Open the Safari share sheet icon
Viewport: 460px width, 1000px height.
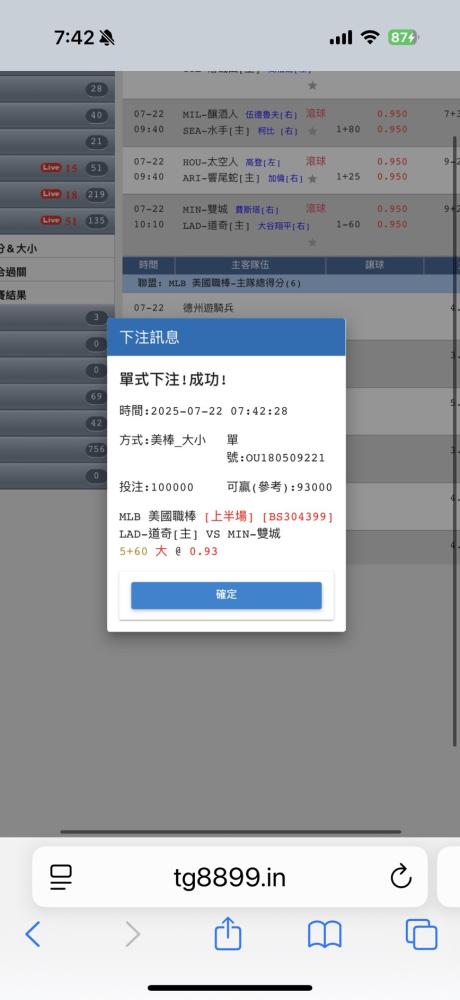tap(228, 933)
